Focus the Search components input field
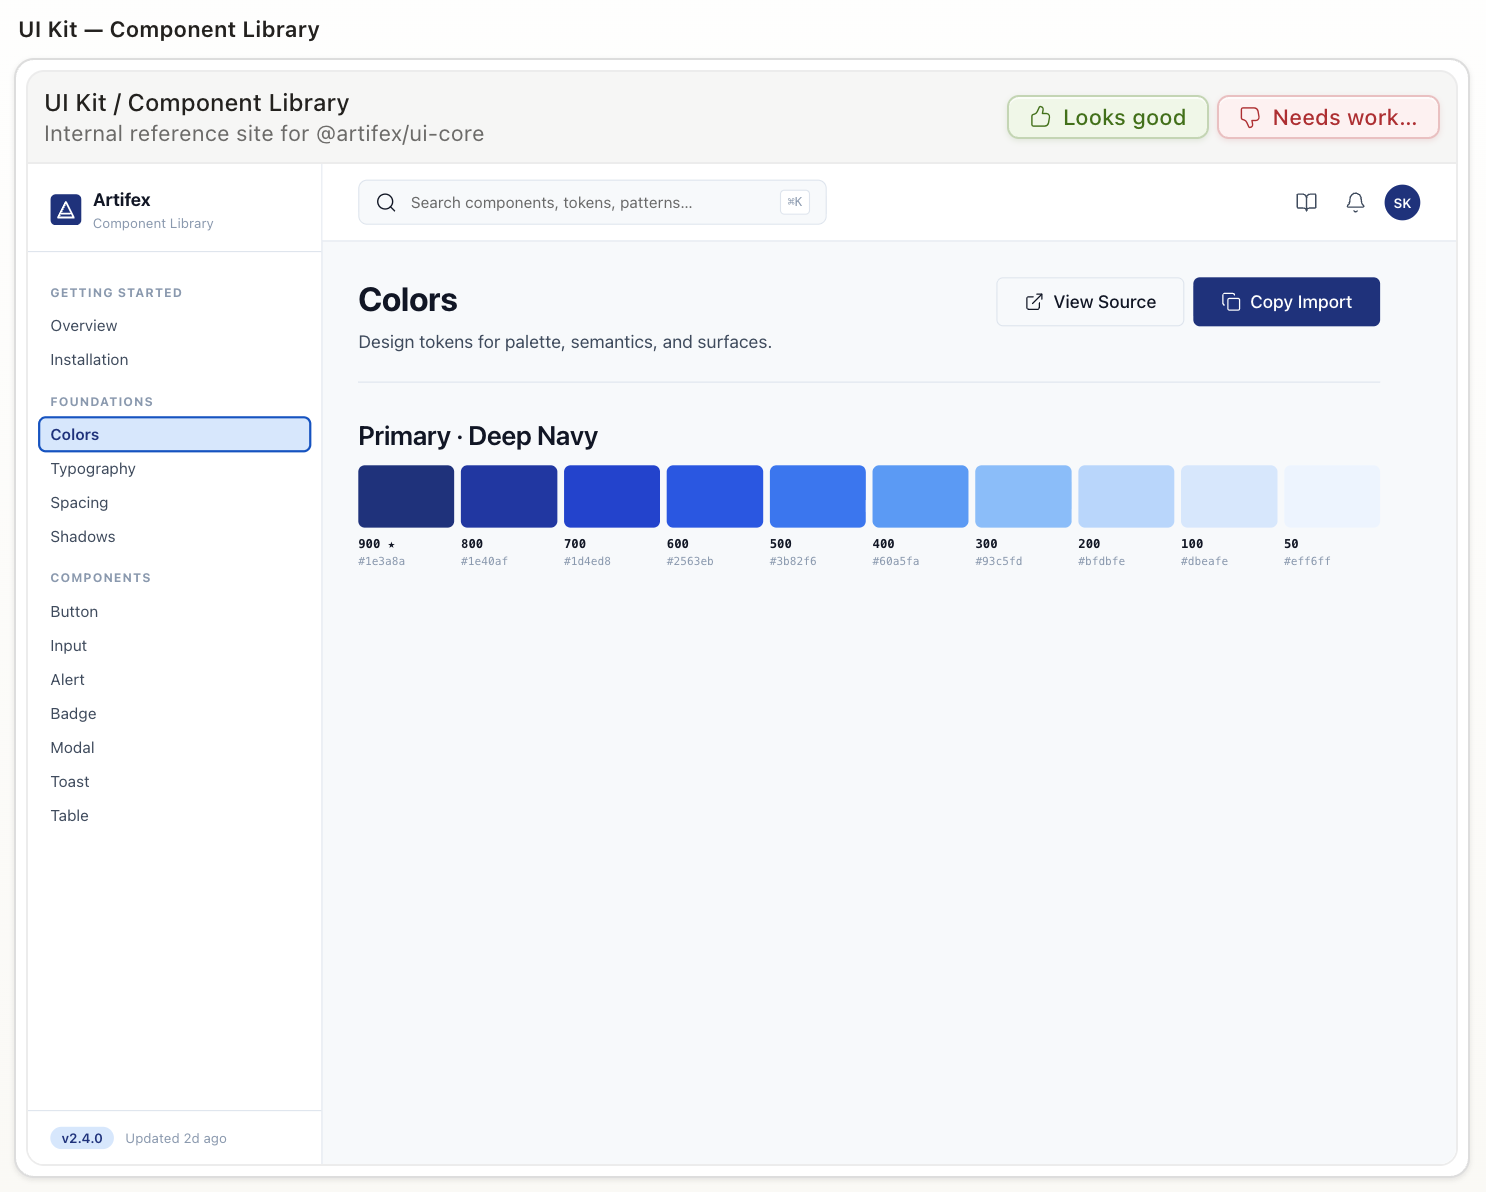This screenshot has width=1486, height=1192. [592, 202]
